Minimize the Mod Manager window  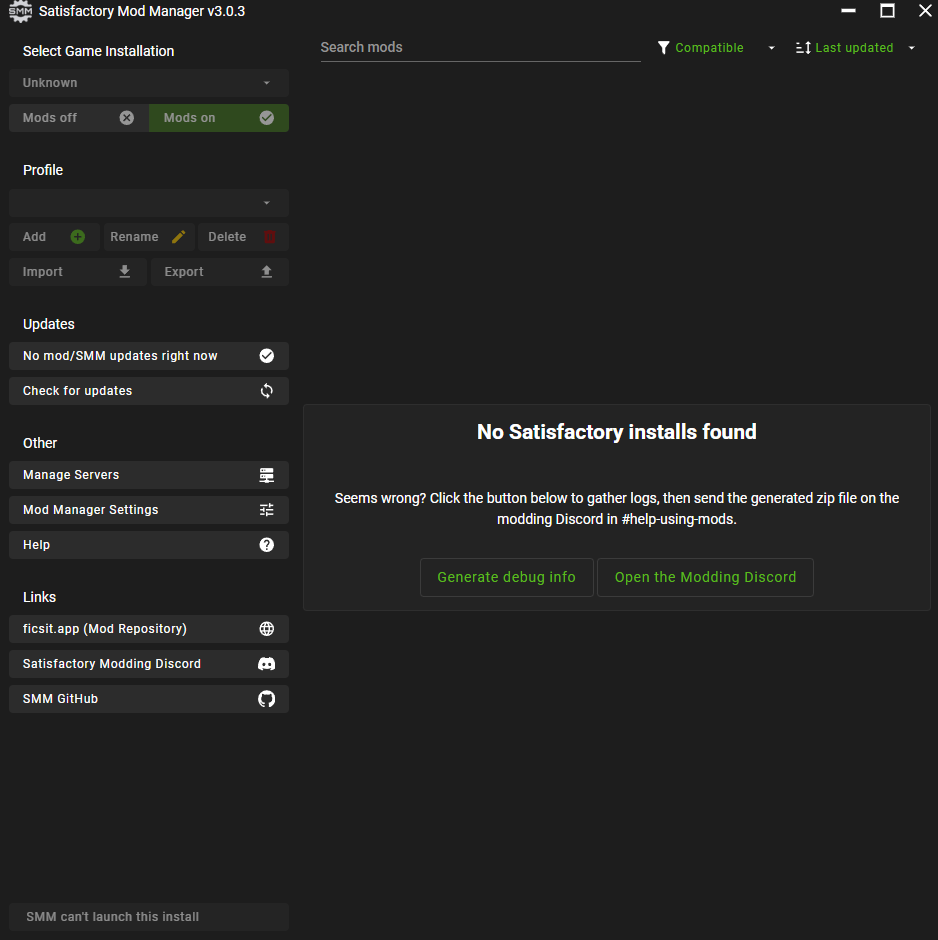pyautogui.click(x=848, y=11)
